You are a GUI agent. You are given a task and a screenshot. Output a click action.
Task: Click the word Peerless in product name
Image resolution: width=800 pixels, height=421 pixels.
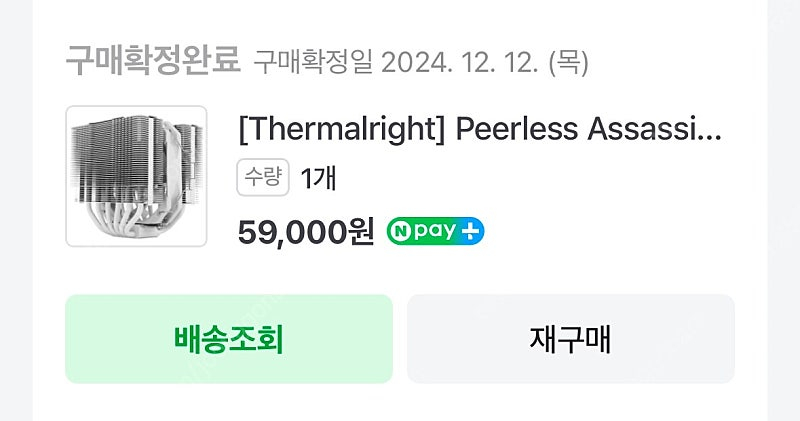click(509, 129)
